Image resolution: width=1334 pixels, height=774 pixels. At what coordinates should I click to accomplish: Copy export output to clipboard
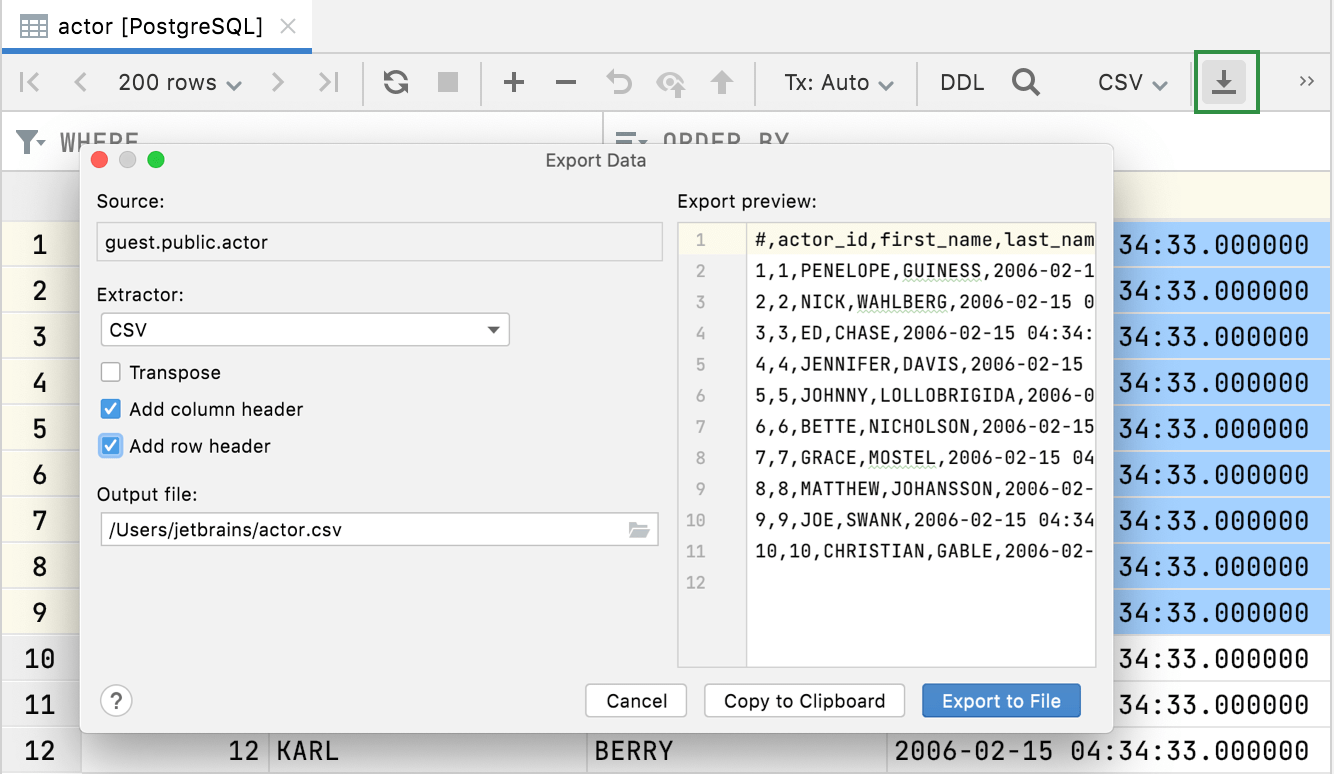(804, 701)
